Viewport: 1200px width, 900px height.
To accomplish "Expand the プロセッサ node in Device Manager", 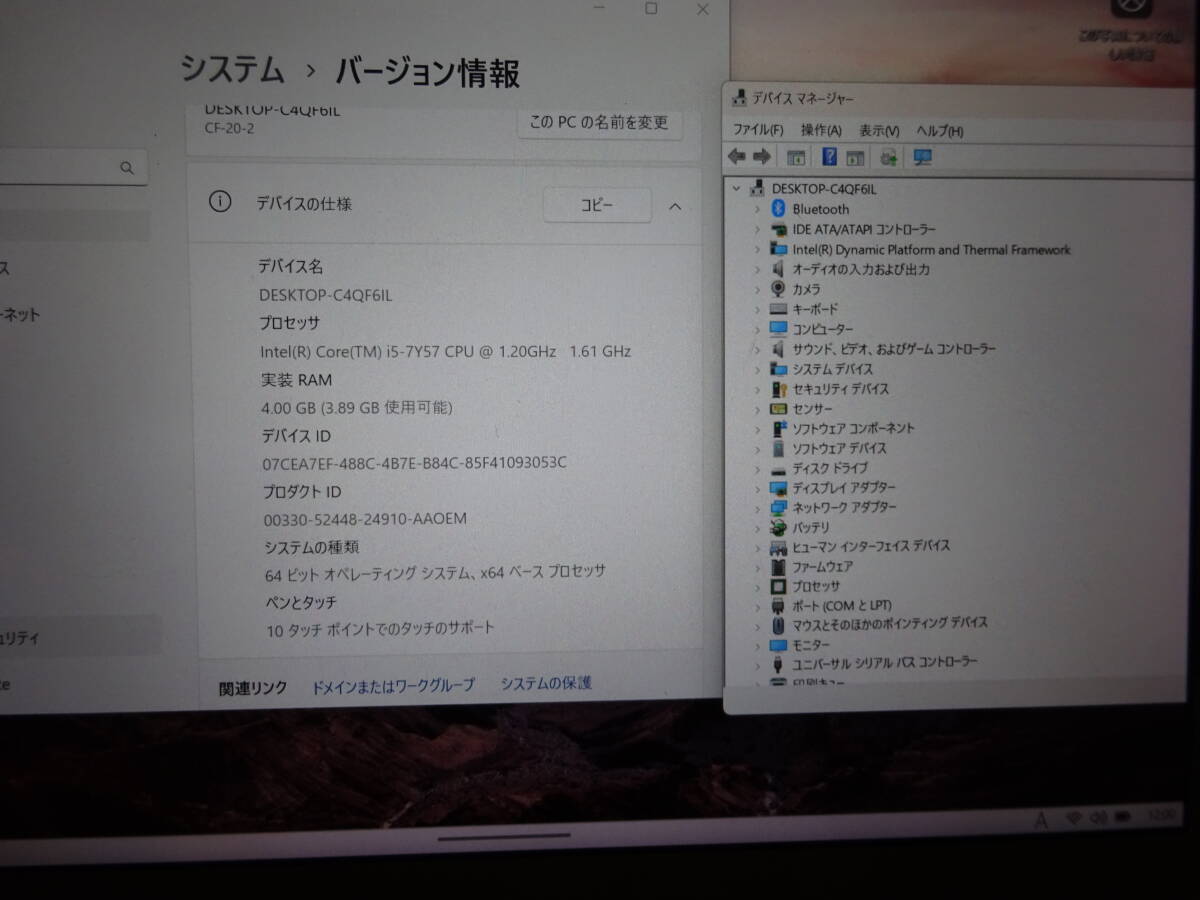I will coord(758,586).
